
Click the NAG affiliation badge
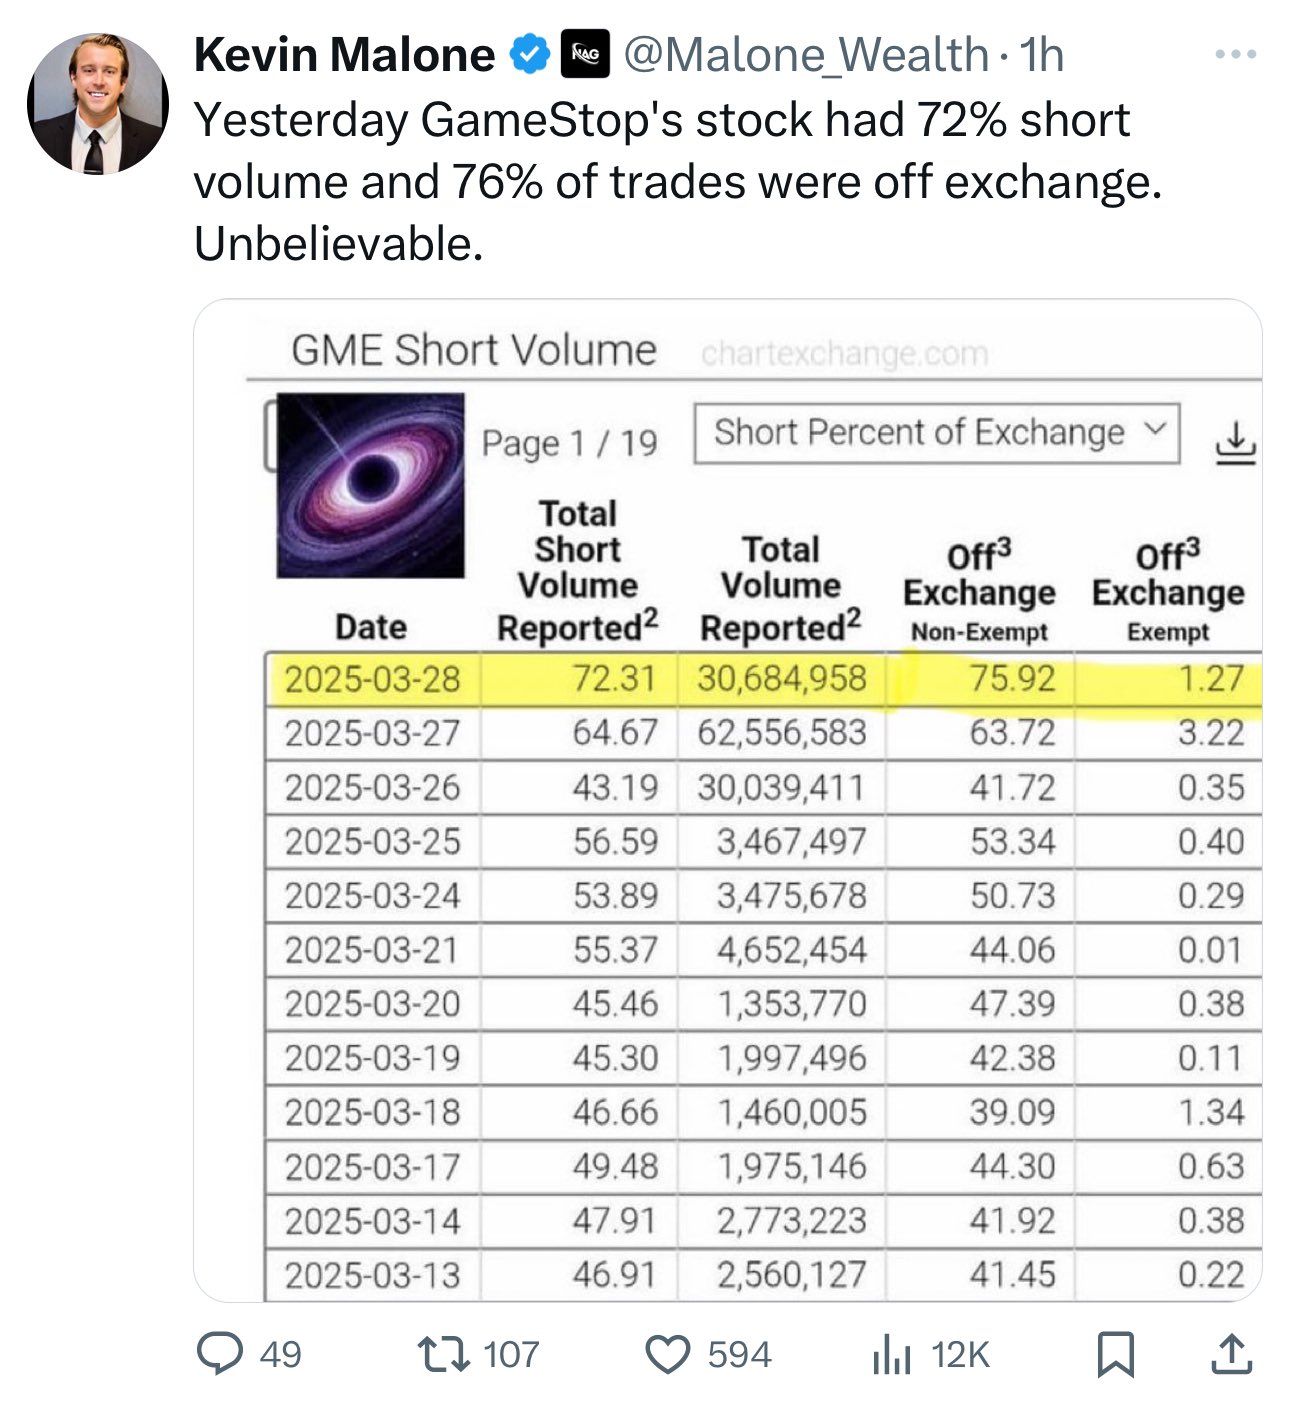[x=585, y=55]
